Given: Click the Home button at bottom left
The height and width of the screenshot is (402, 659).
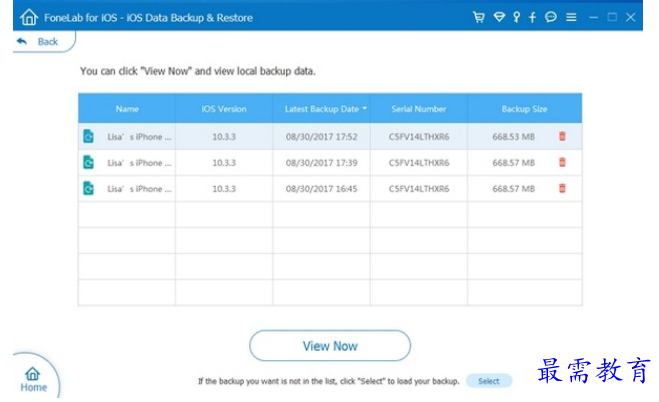Looking at the screenshot, I should pyautogui.click(x=33, y=379).
